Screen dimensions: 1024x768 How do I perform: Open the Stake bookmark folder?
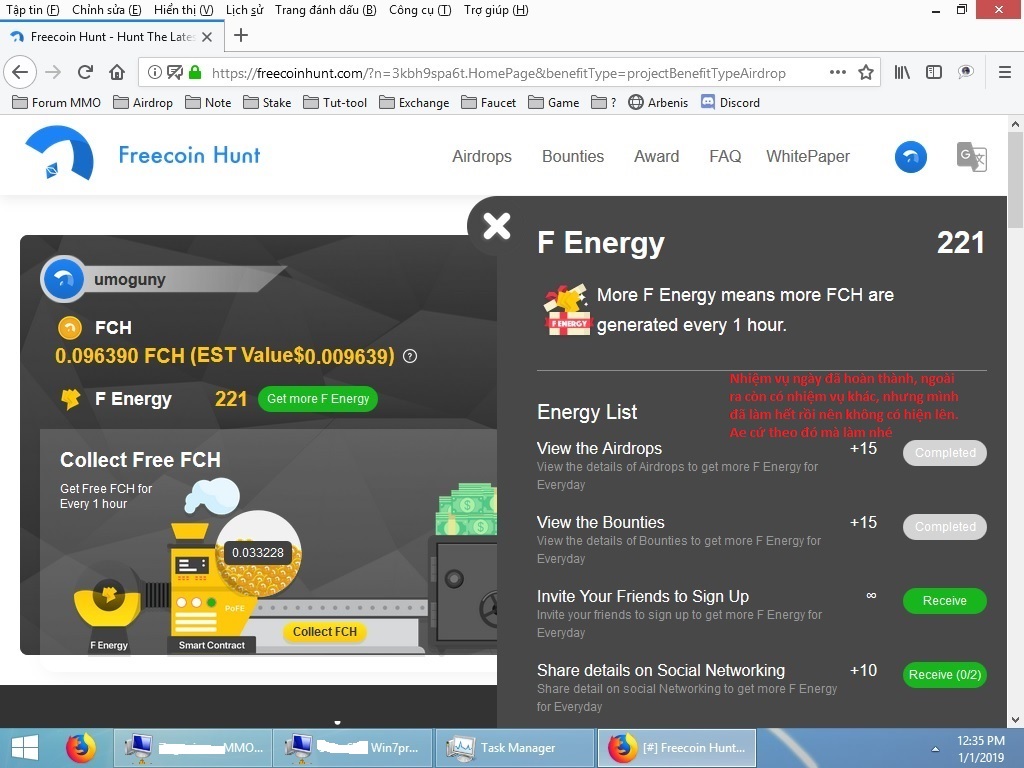[x=268, y=103]
